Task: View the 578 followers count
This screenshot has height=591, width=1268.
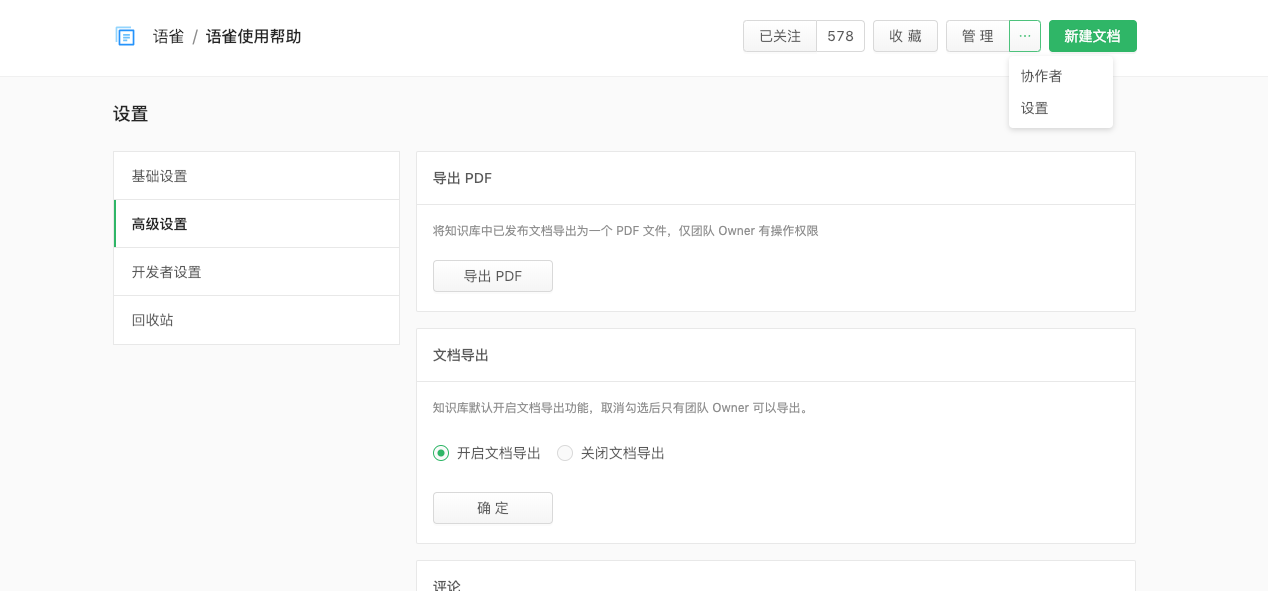Action: click(840, 36)
